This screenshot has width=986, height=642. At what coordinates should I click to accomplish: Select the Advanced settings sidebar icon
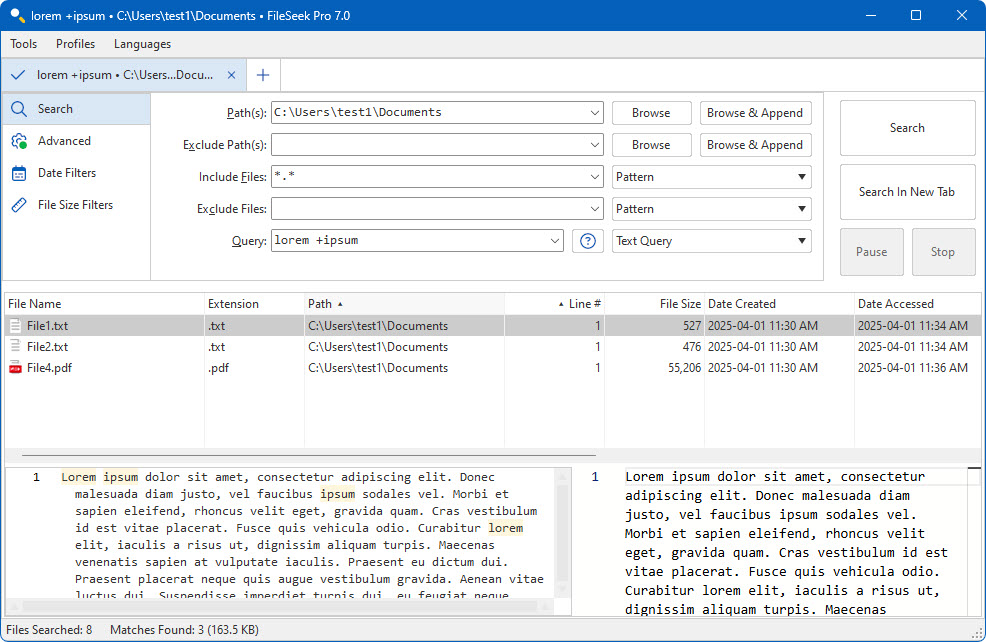(18, 142)
